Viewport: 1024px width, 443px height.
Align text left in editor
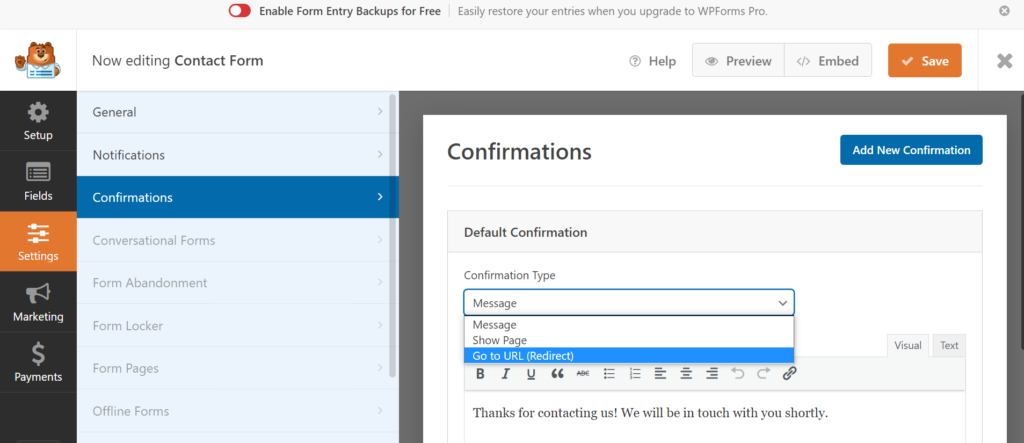coord(660,374)
